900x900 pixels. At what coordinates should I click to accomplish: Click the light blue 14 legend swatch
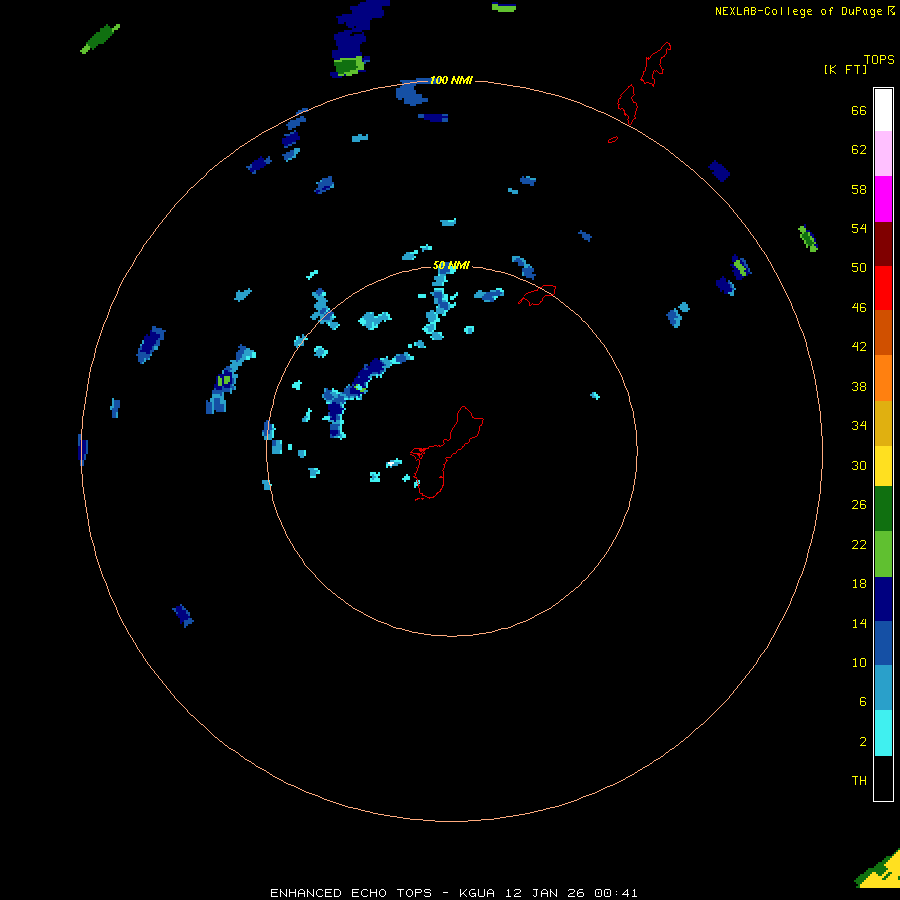tap(883, 688)
